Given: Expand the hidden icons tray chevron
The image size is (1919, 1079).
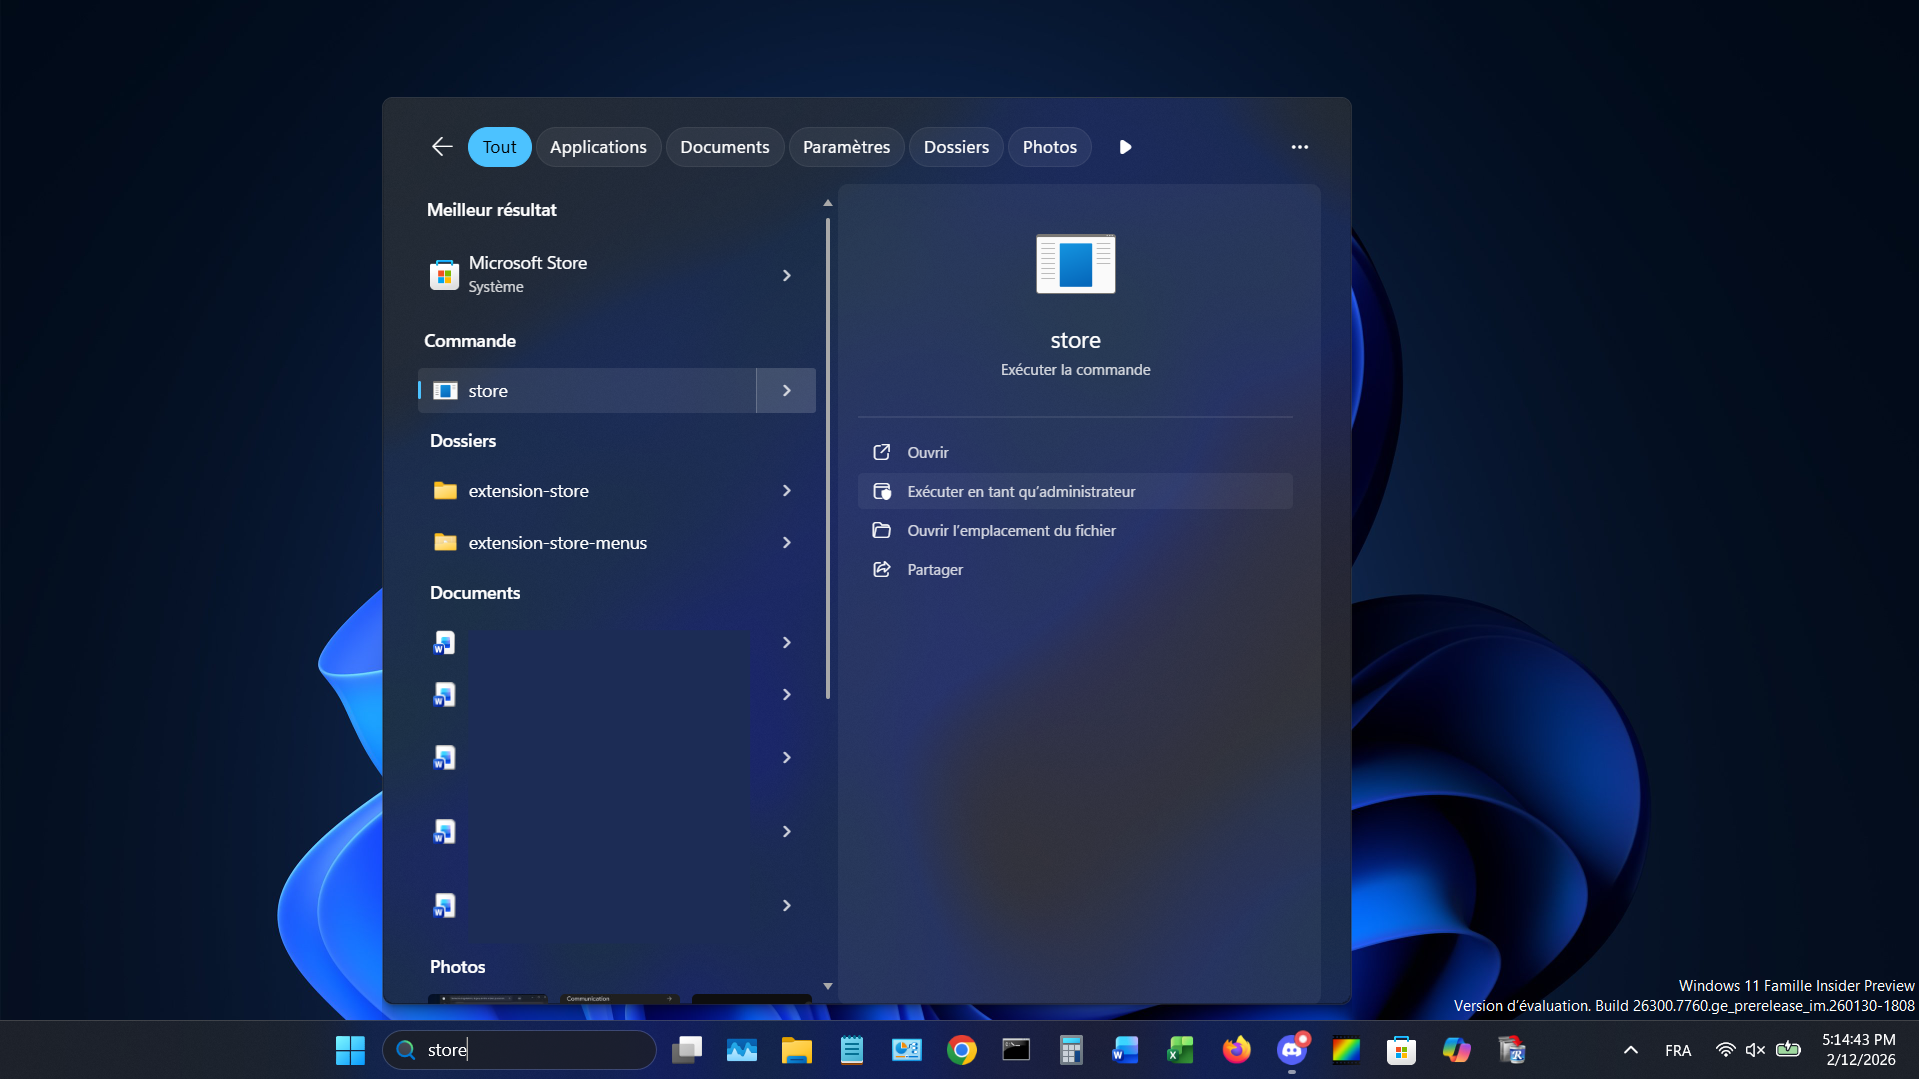Looking at the screenshot, I should pyautogui.click(x=1629, y=1049).
